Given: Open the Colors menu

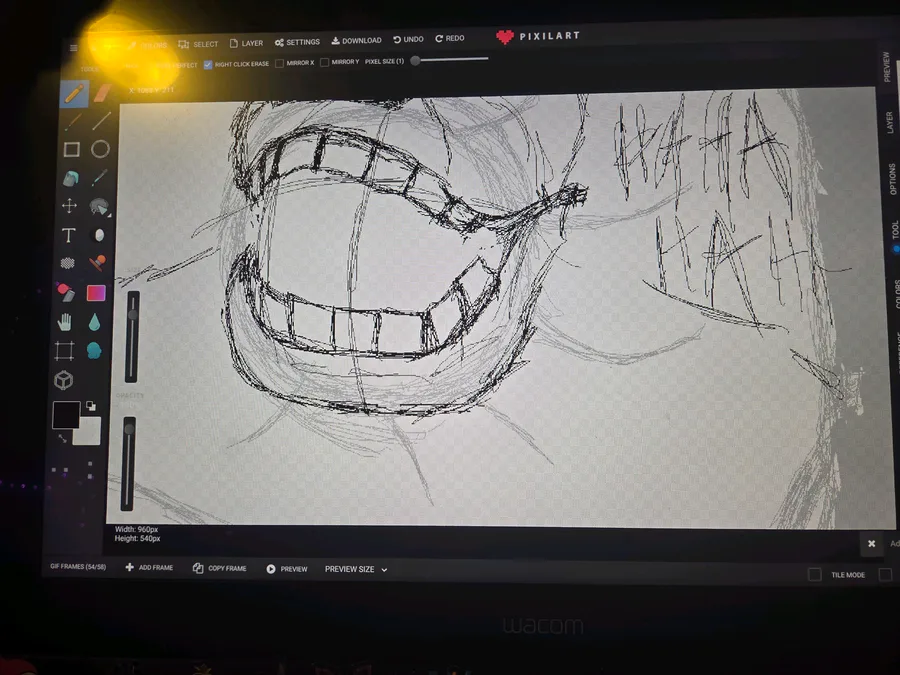Looking at the screenshot, I should (x=148, y=45).
